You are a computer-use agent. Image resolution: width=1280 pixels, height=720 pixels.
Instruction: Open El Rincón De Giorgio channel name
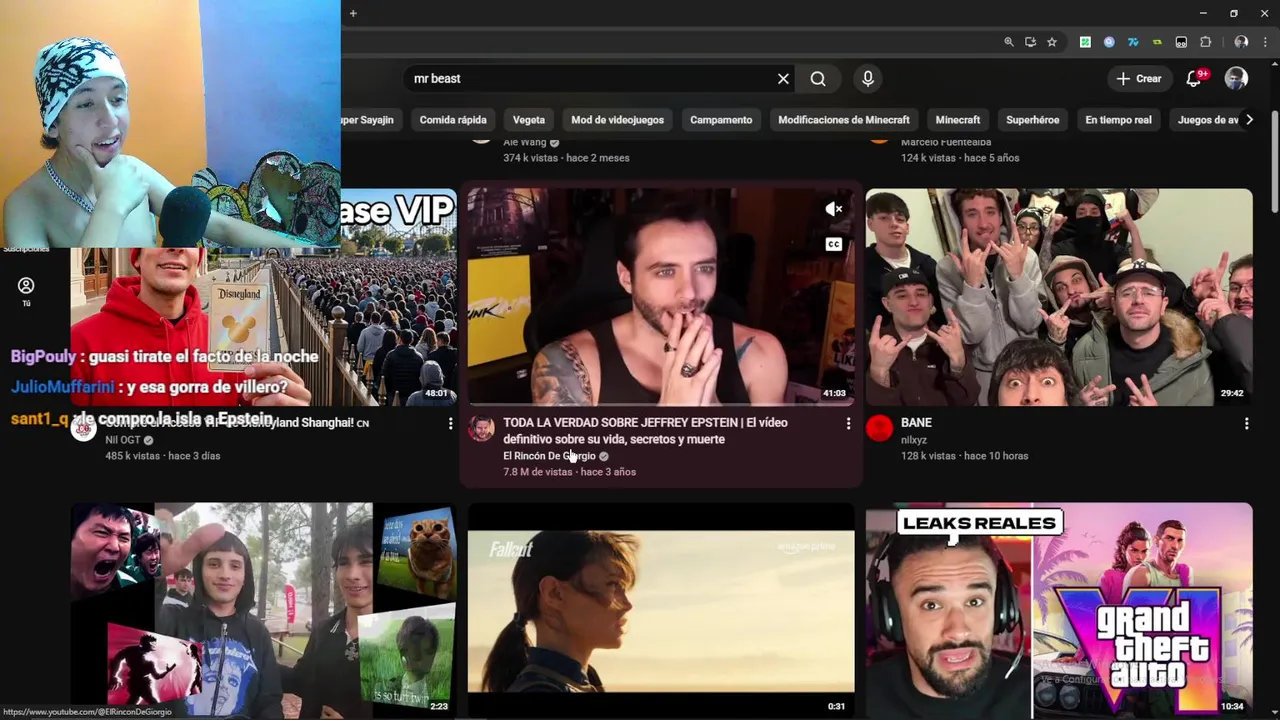[549, 456]
